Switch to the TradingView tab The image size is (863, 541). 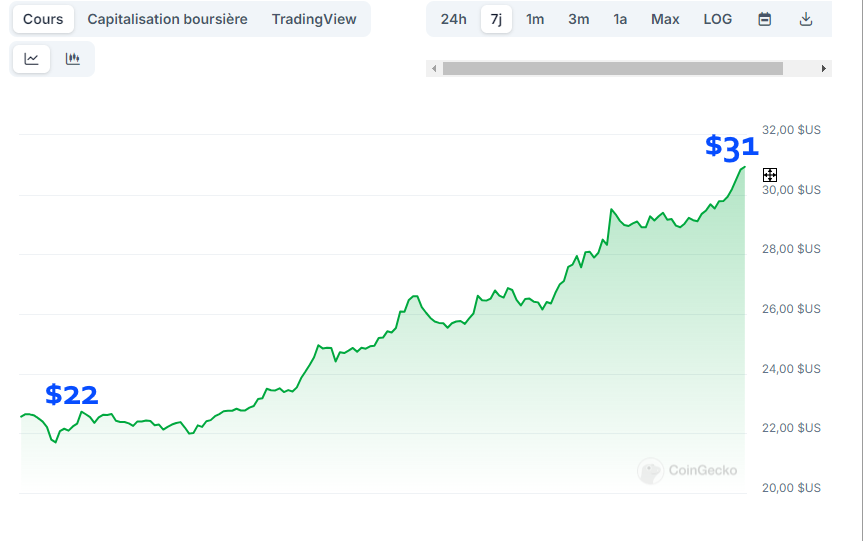coord(314,19)
